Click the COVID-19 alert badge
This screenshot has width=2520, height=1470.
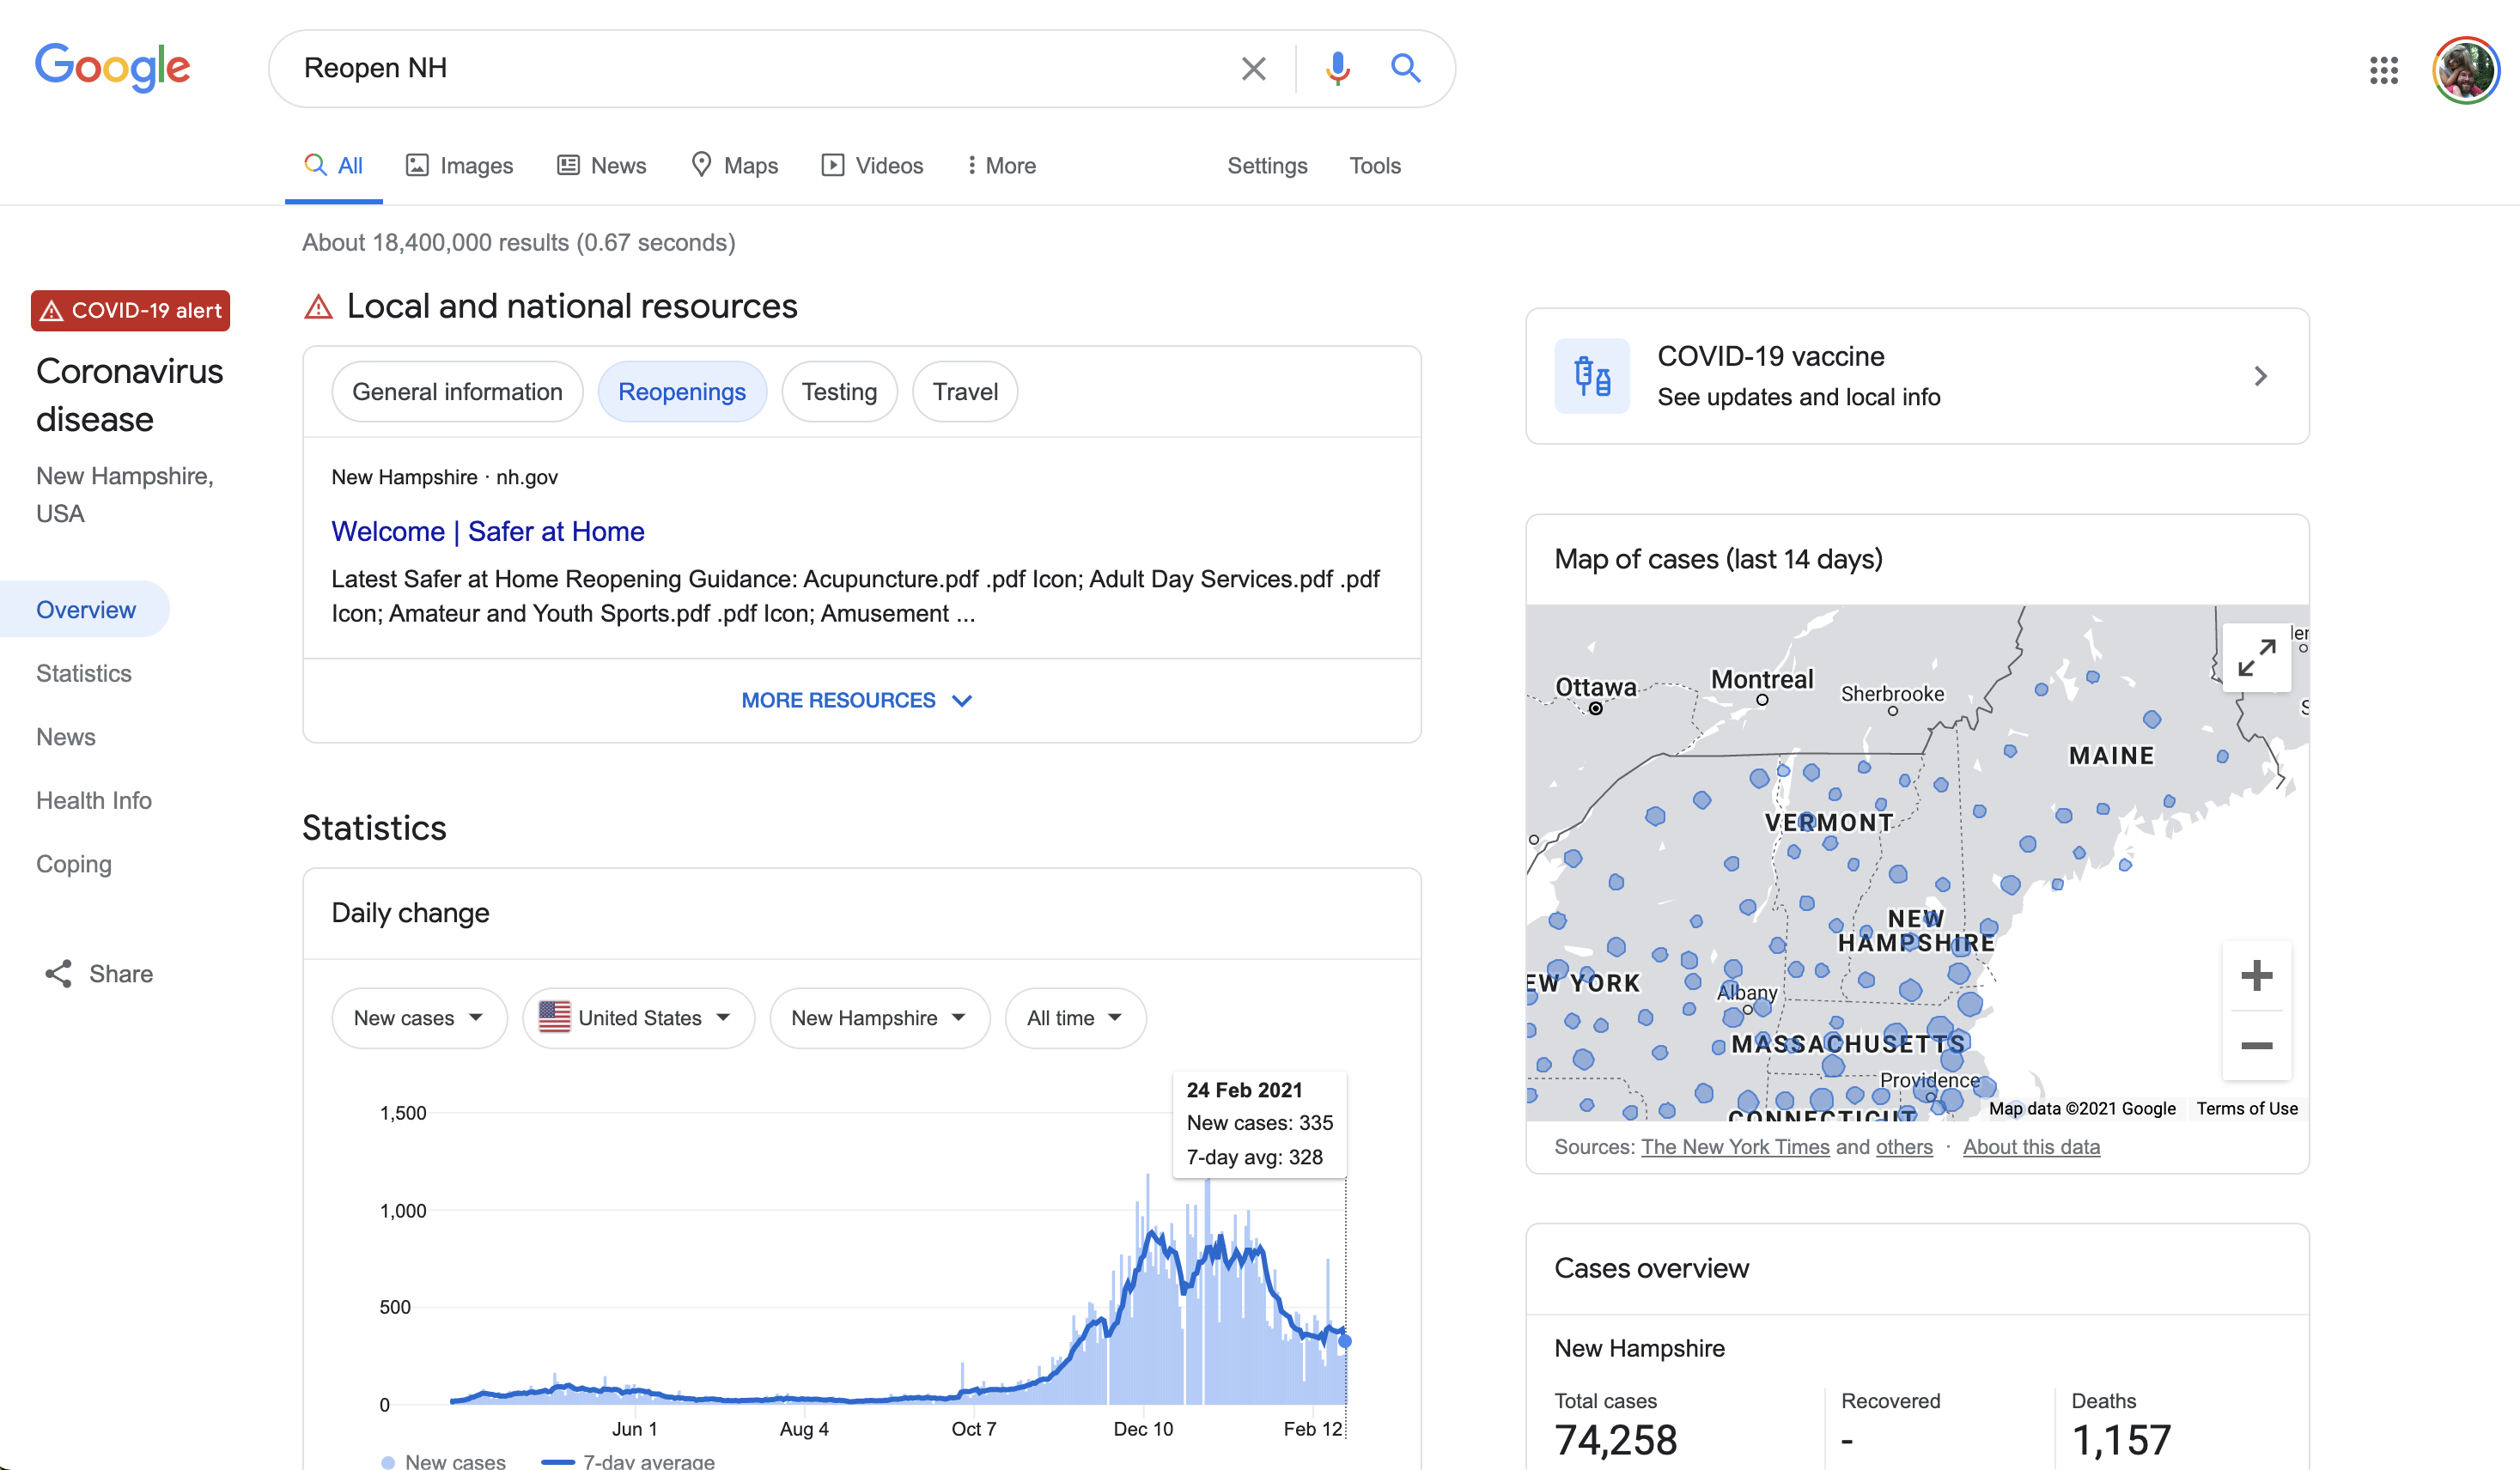pos(130,310)
